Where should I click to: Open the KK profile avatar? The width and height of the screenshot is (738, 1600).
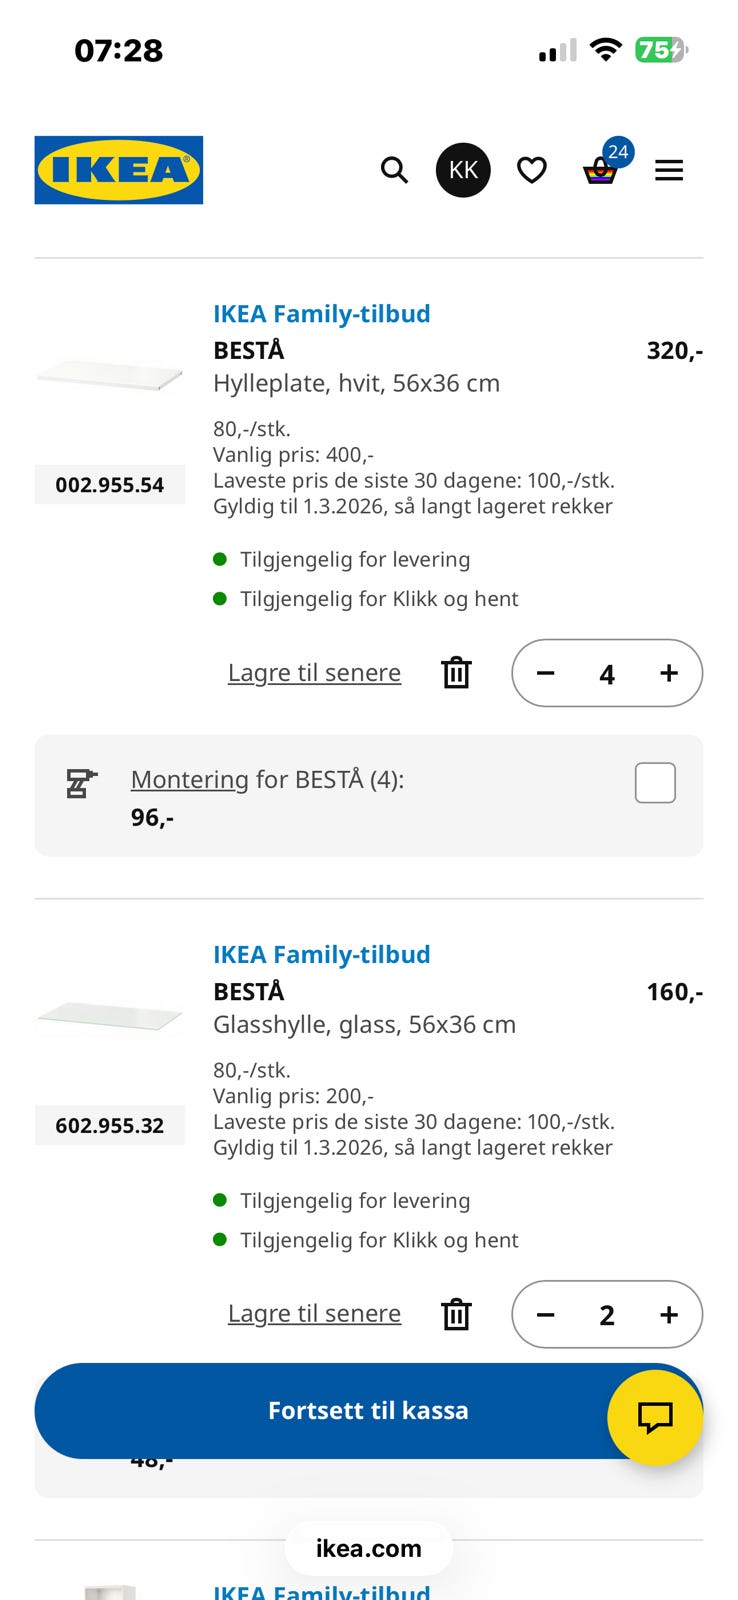point(463,170)
